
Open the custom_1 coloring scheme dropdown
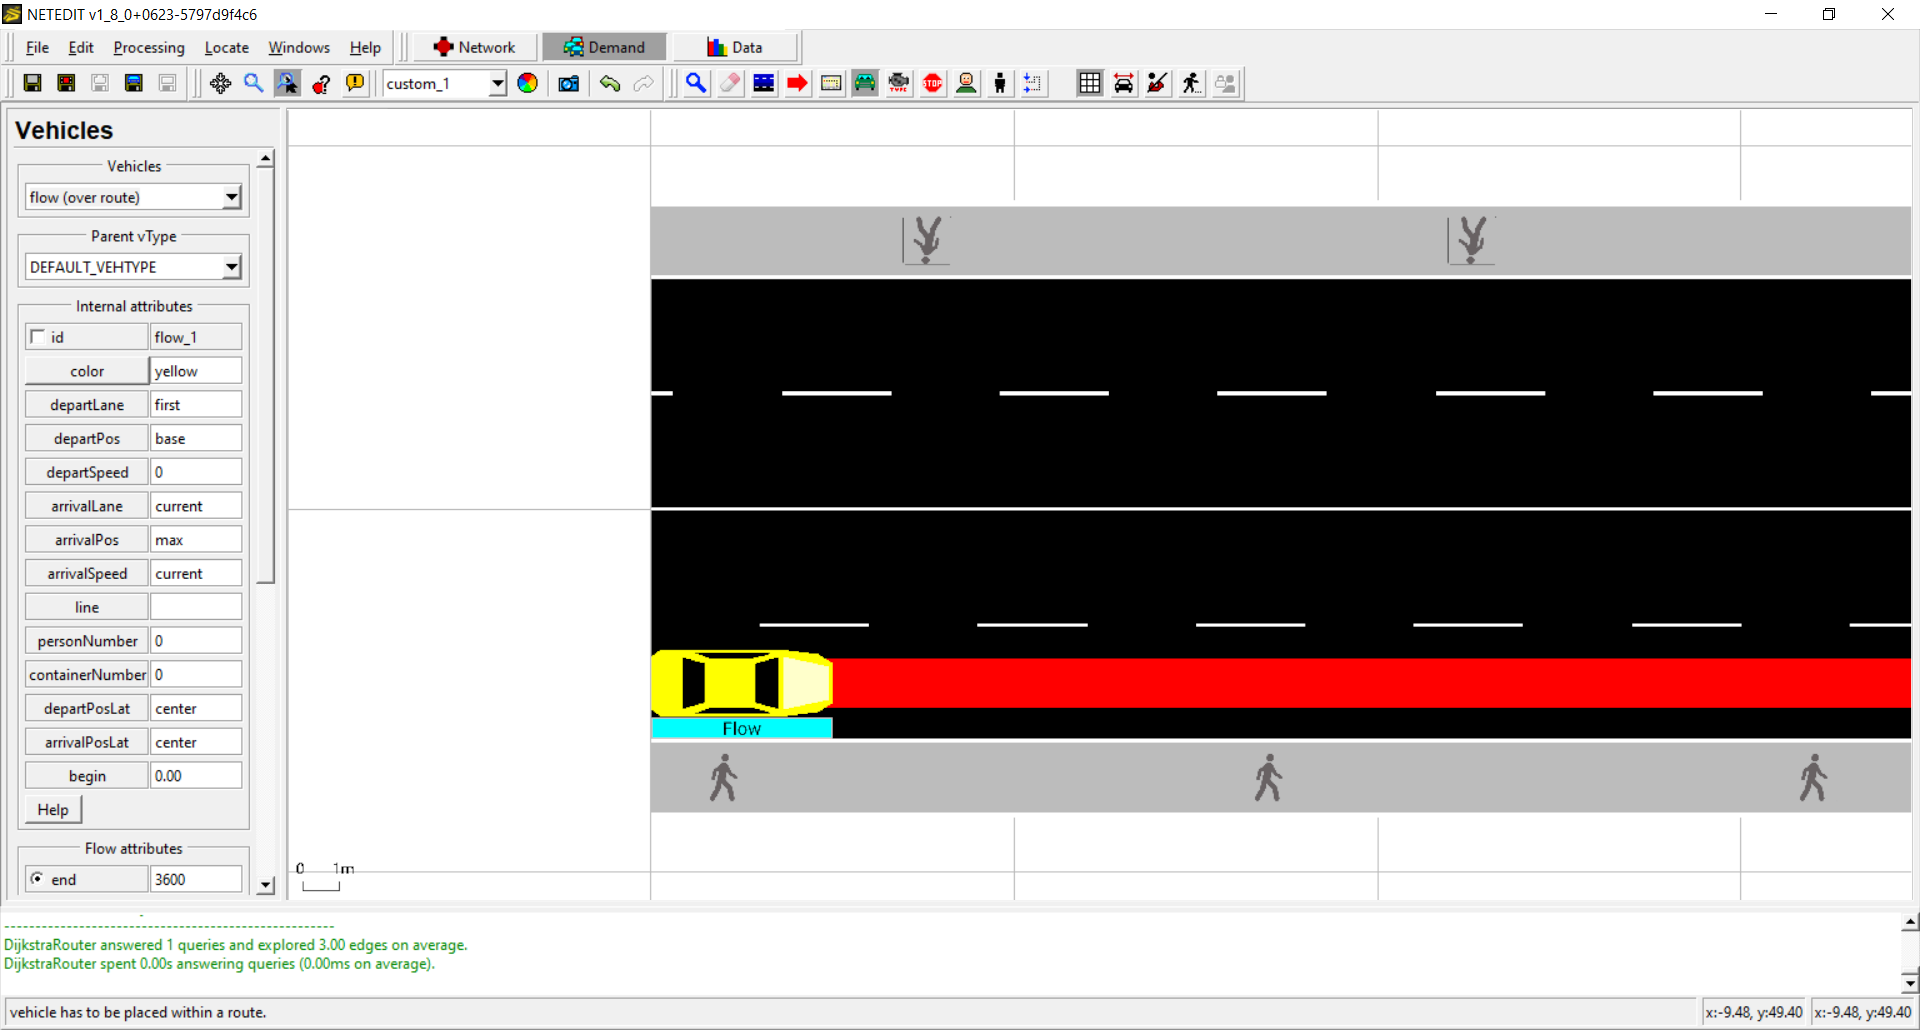click(497, 84)
